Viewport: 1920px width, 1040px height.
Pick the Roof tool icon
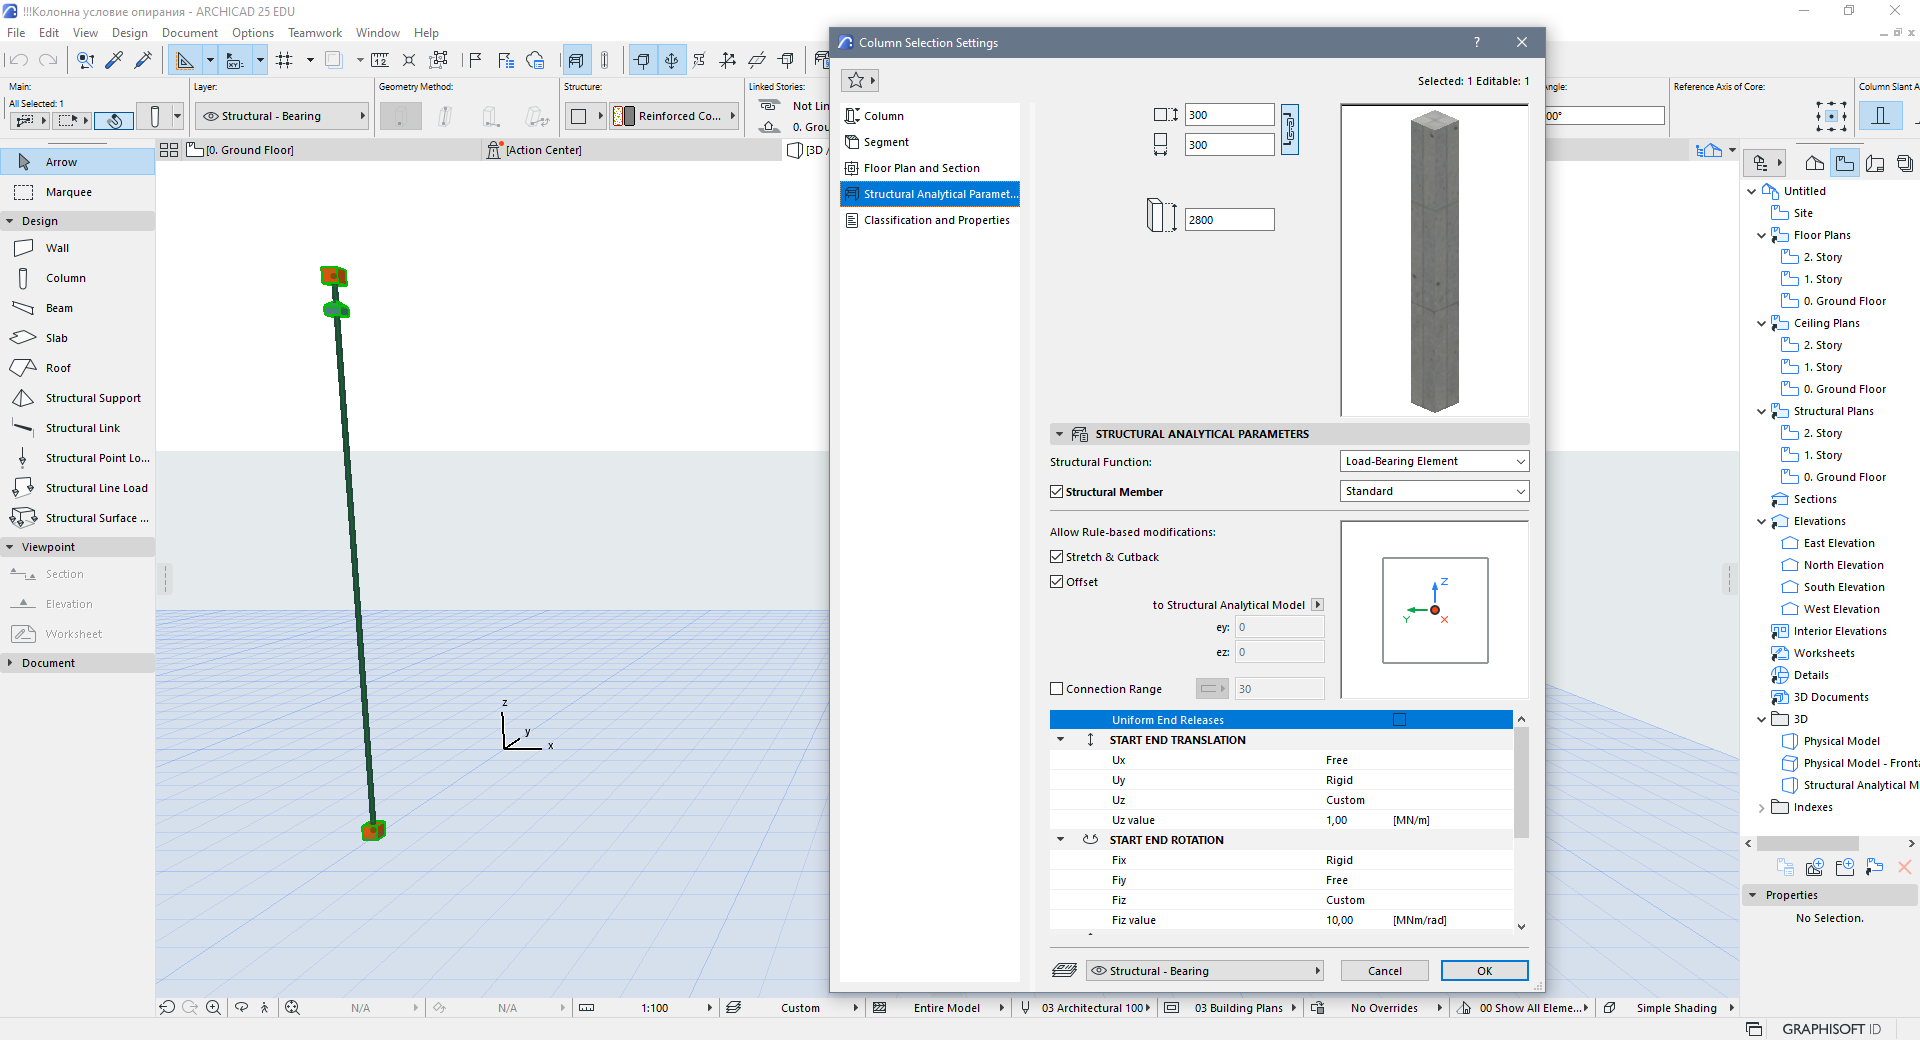coord(23,368)
